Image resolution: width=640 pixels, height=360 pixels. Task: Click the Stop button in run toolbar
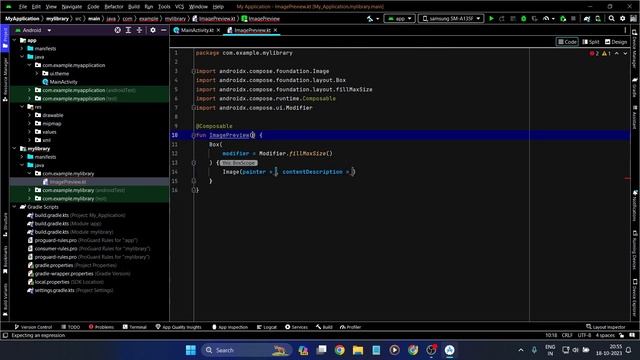(x=573, y=19)
